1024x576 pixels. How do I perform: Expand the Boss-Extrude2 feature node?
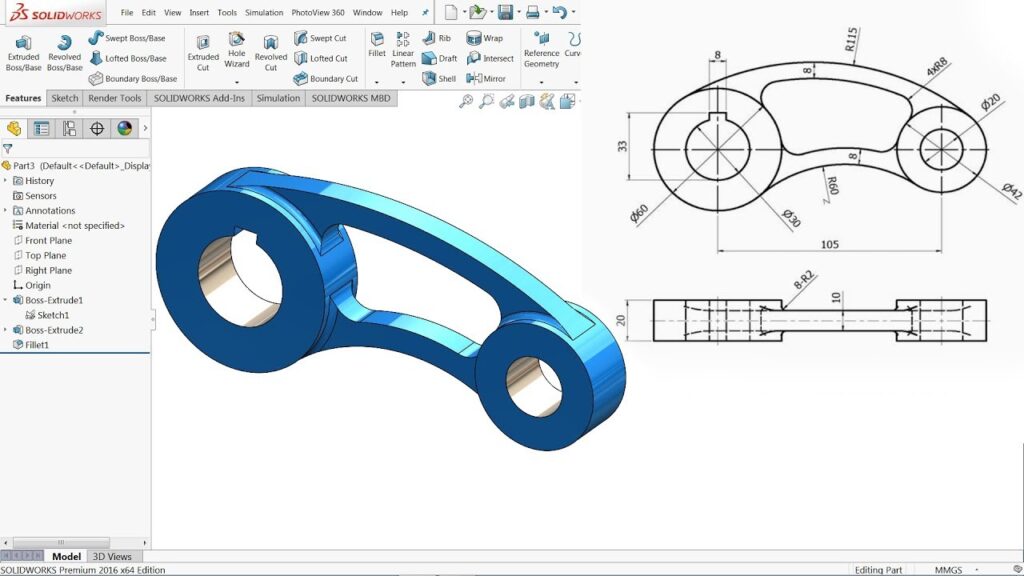pyautogui.click(x=5, y=330)
